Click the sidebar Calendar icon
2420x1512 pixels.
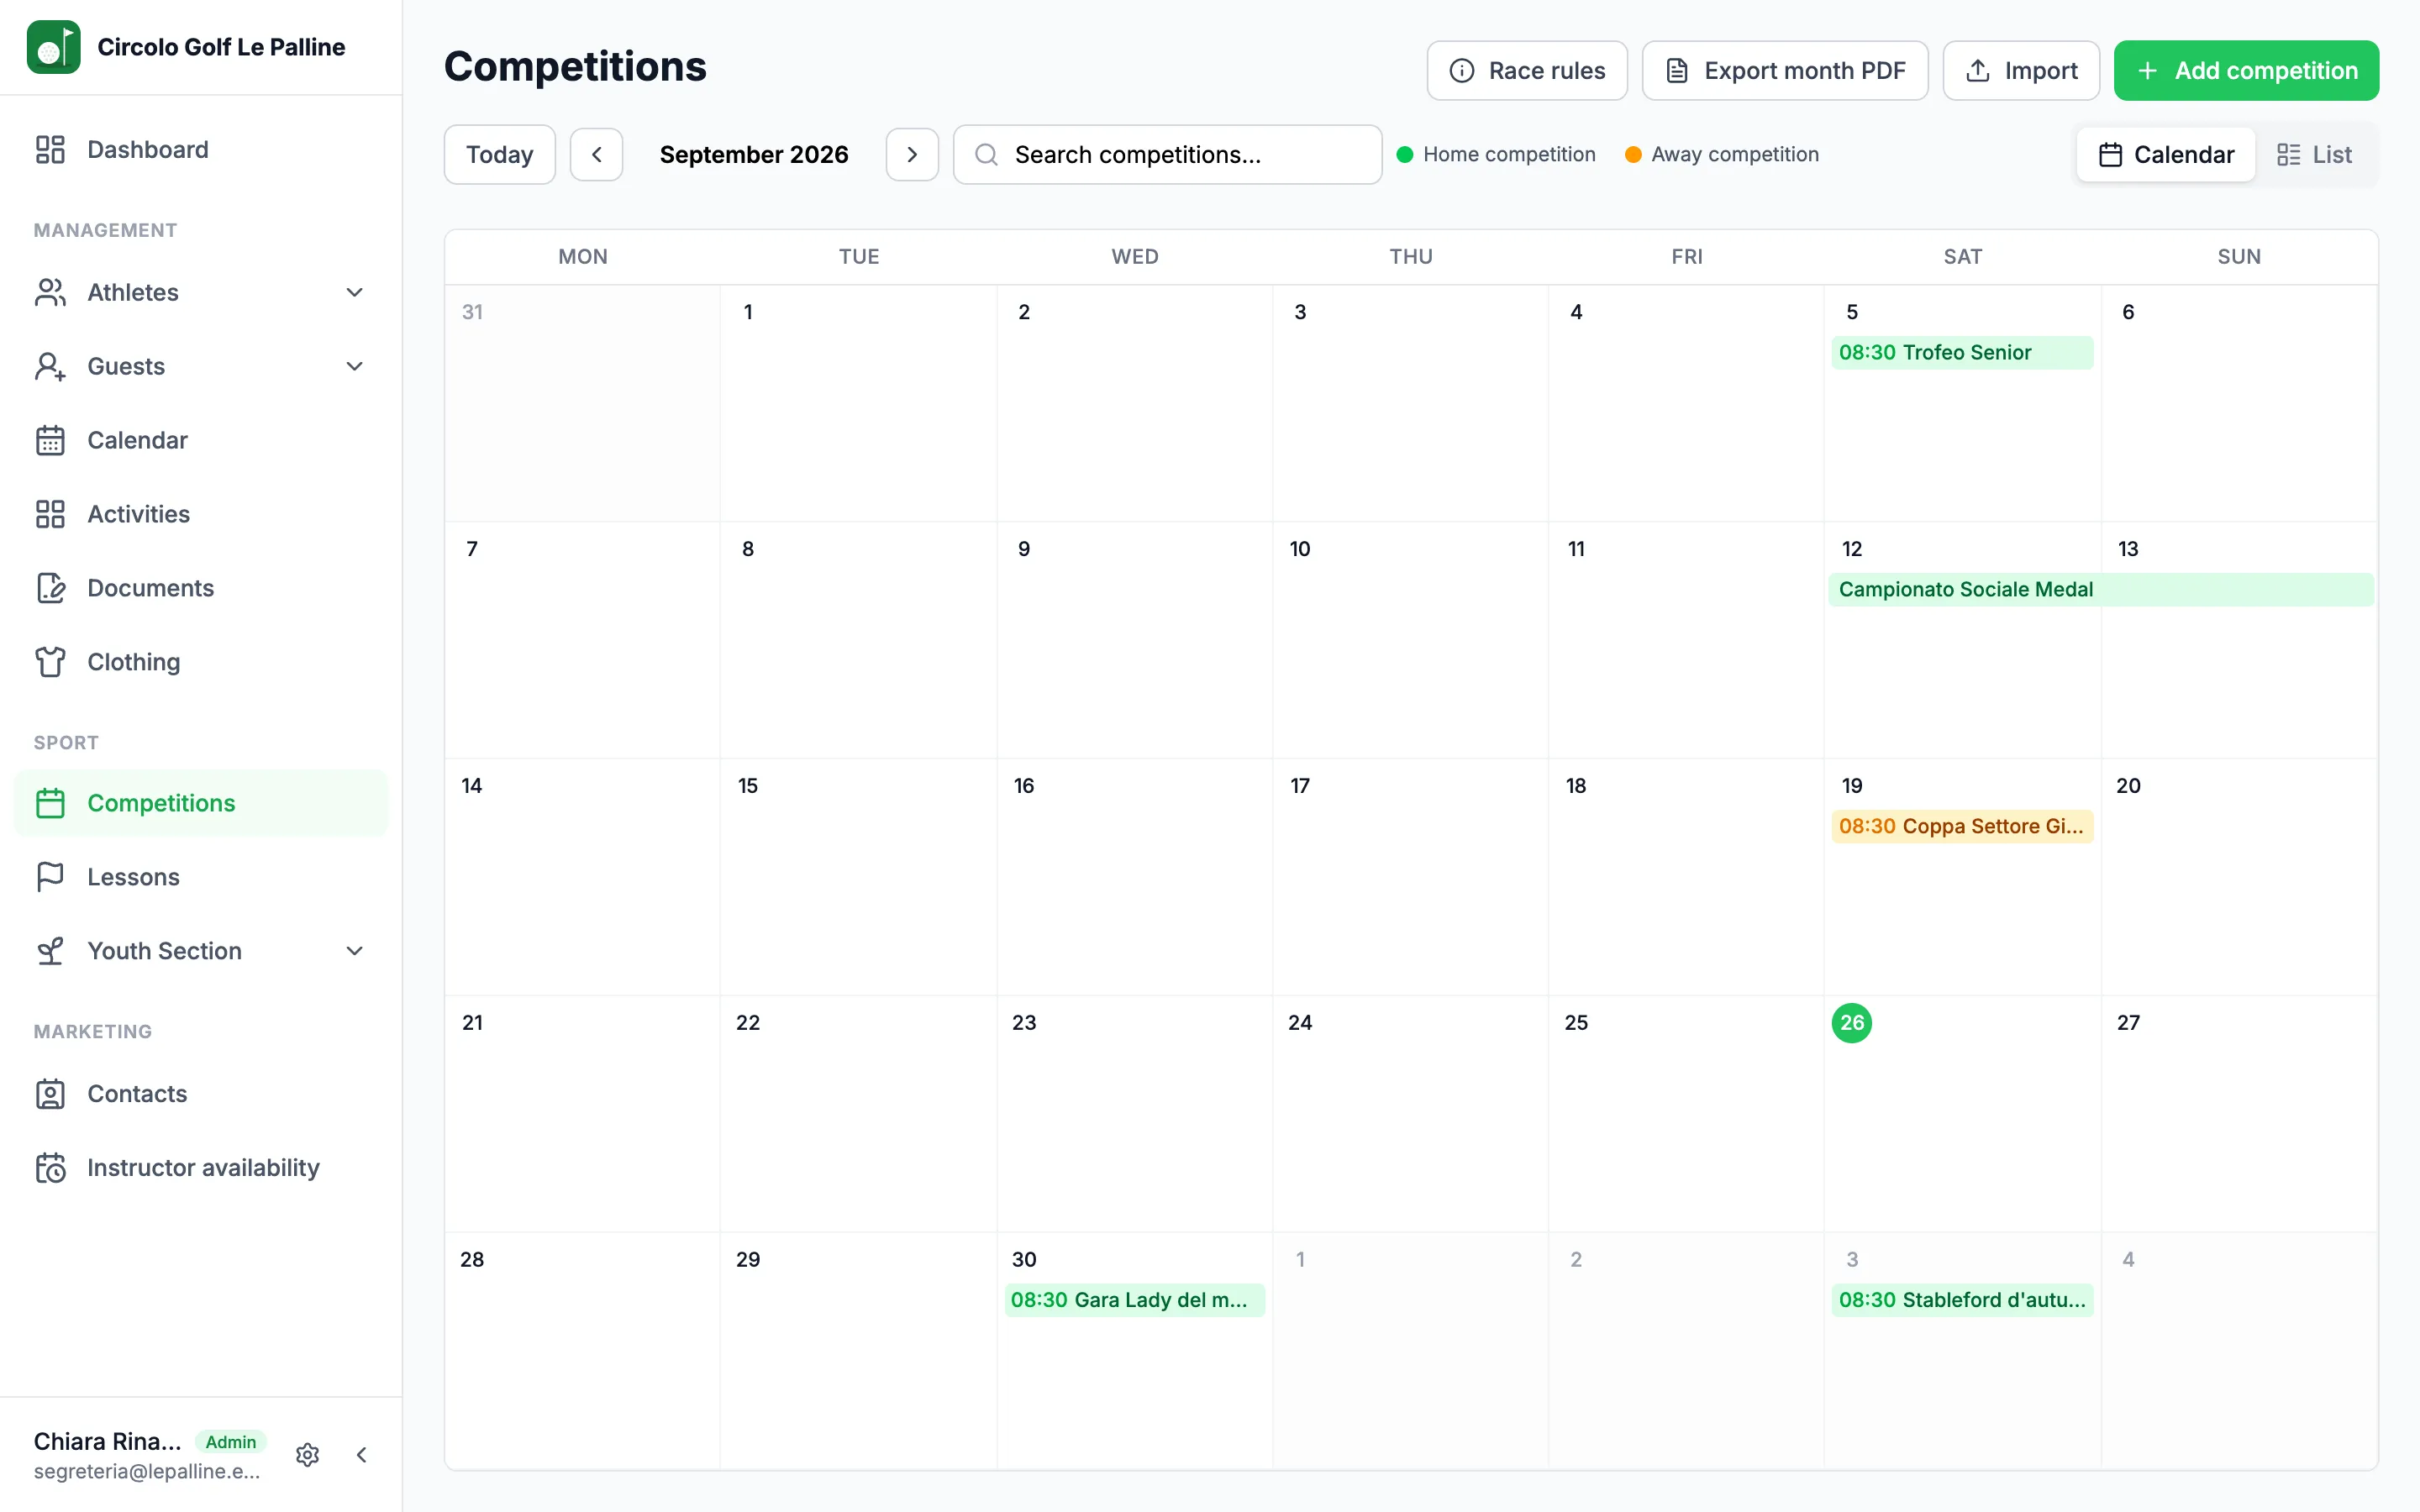(50, 440)
